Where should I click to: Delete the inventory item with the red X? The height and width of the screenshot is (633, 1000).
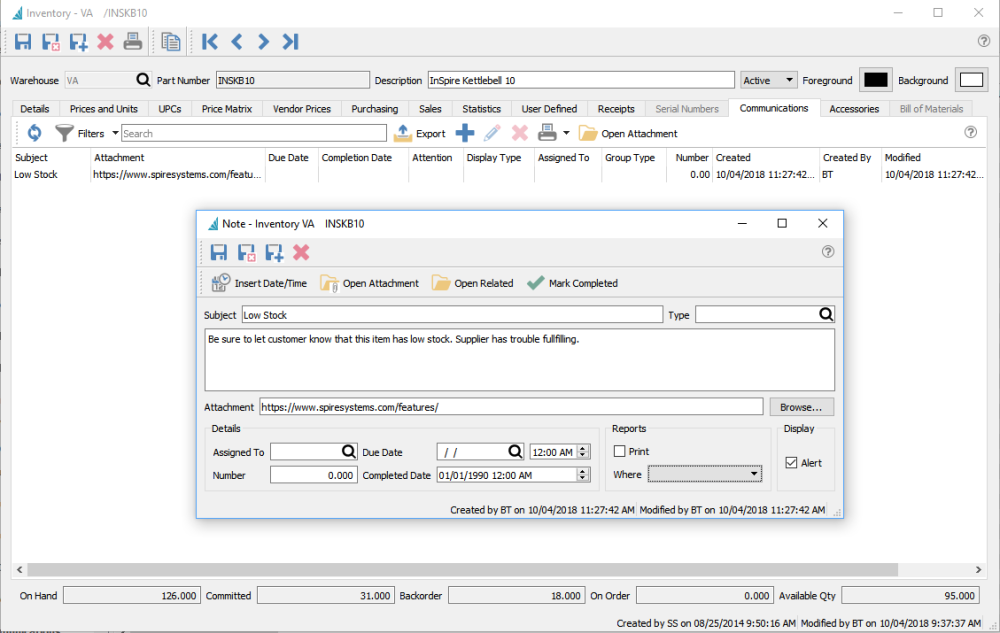(105, 42)
